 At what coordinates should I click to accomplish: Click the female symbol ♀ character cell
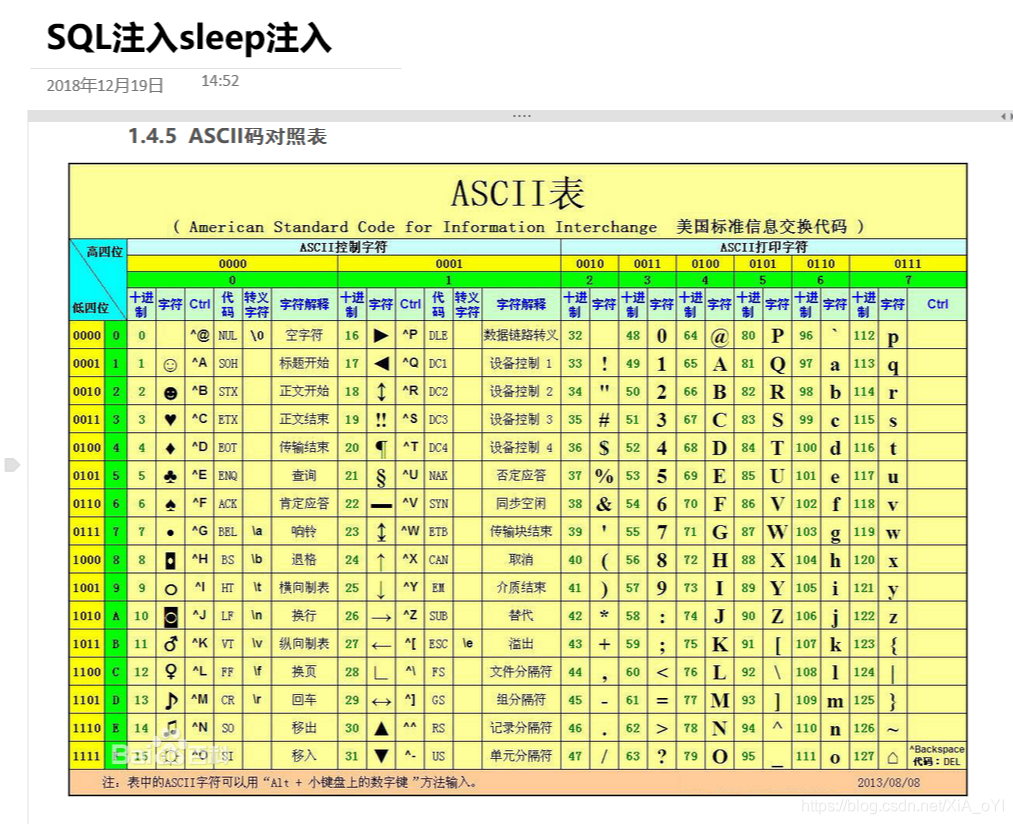(x=170, y=672)
